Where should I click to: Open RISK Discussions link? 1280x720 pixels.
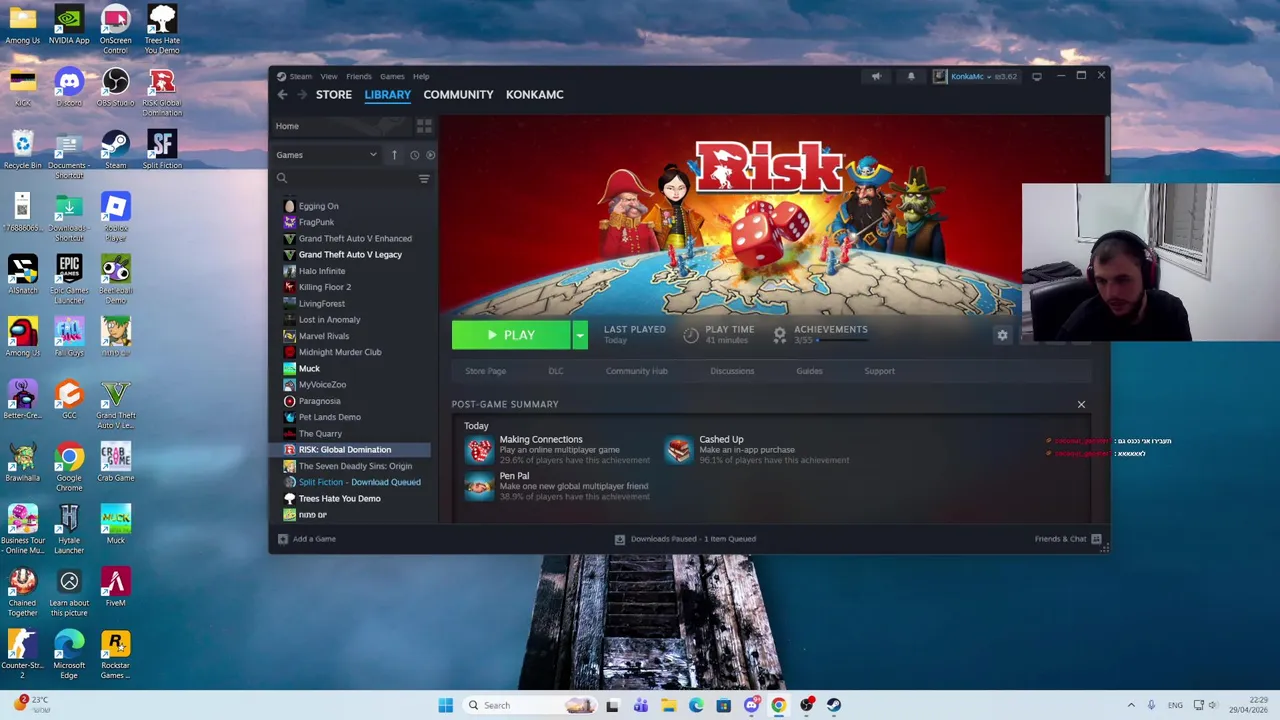click(x=732, y=371)
